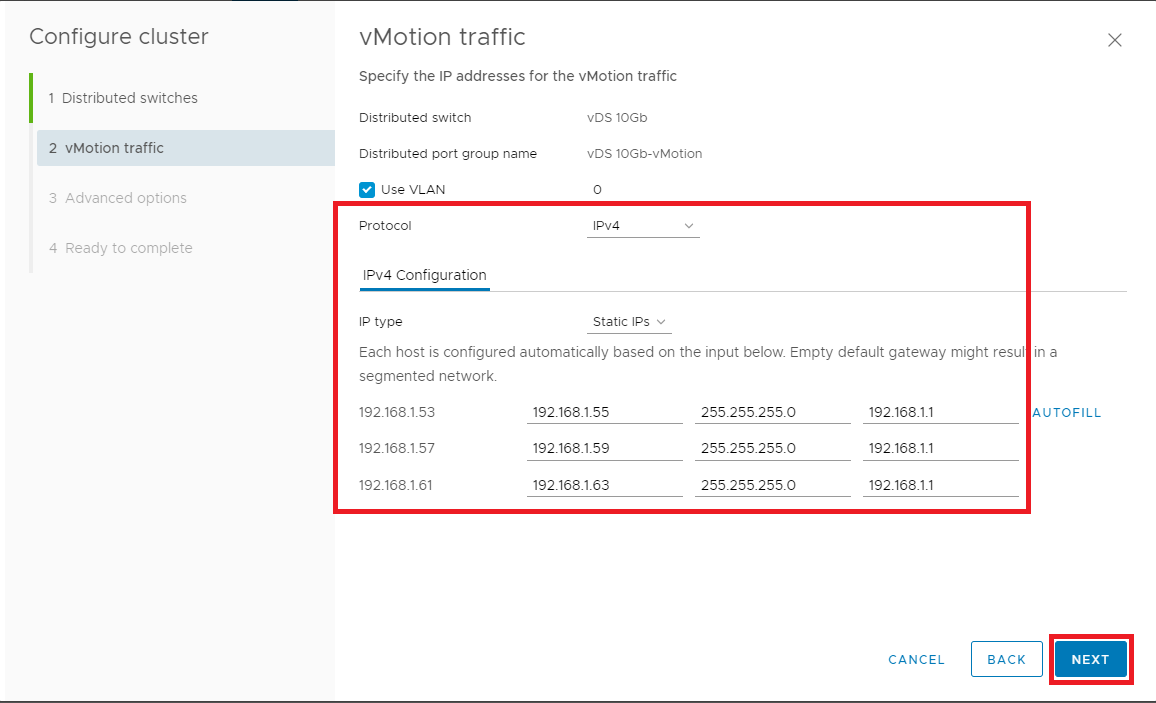The height and width of the screenshot is (703, 1156).
Task: Click subnet mask field for host 192.168.1.53
Action: click(772, 412)
